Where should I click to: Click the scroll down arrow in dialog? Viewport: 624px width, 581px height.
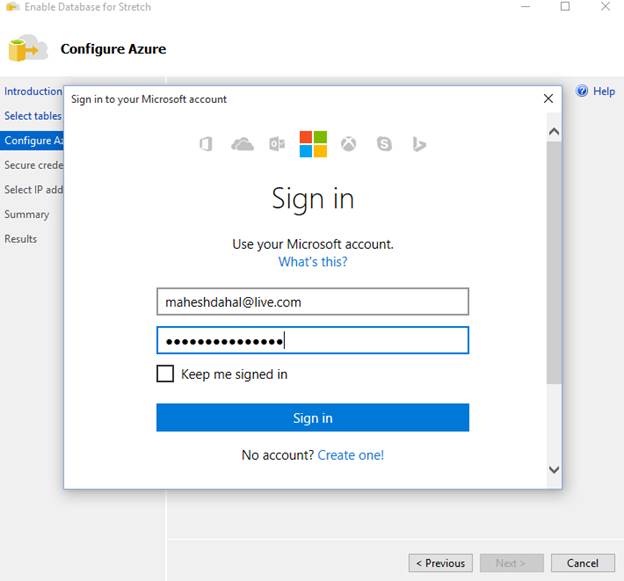[x=554, y=470]
